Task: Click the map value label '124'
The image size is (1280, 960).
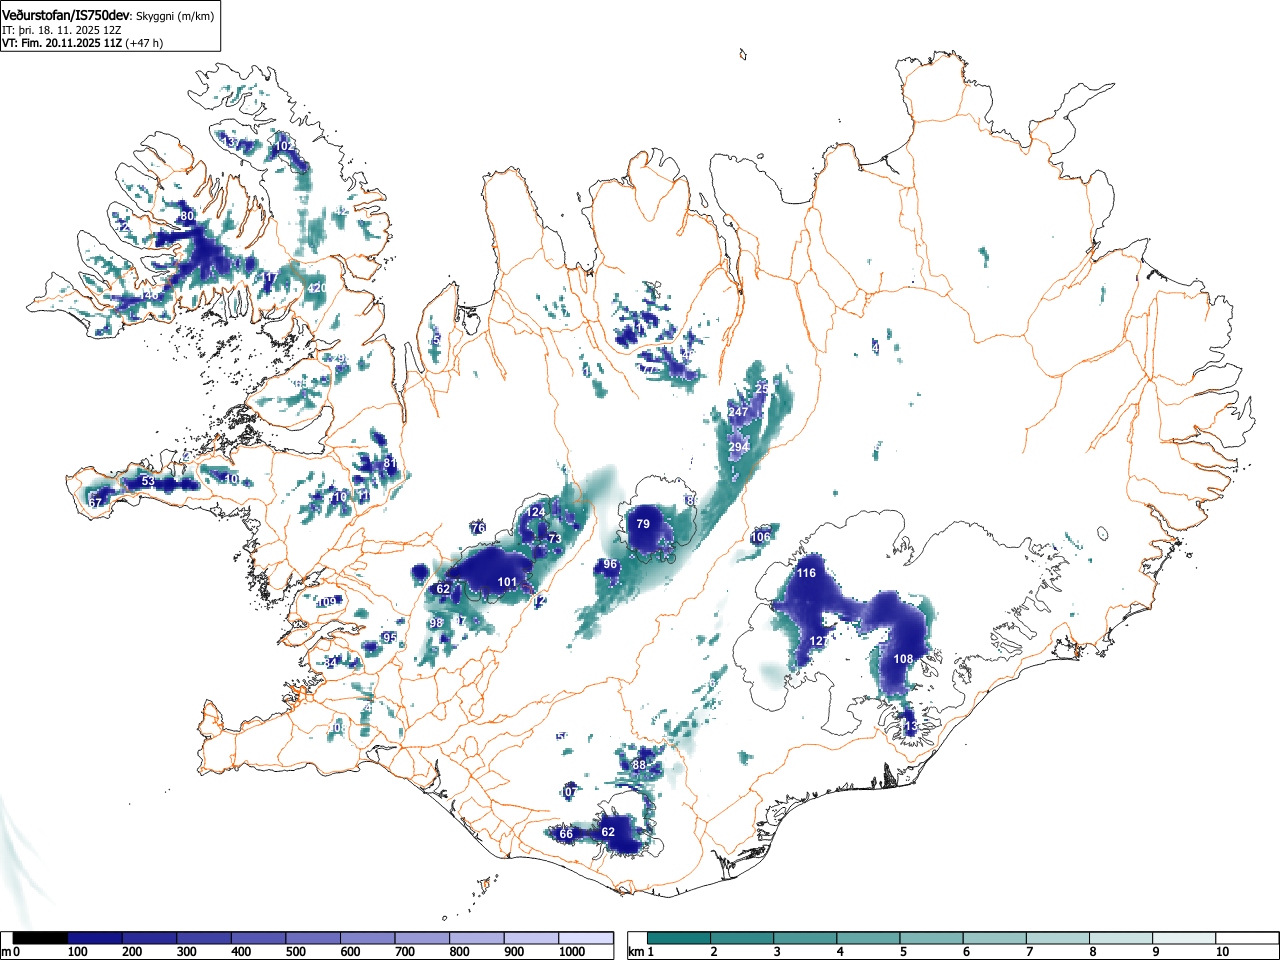Action: click(x=537, y=512)
